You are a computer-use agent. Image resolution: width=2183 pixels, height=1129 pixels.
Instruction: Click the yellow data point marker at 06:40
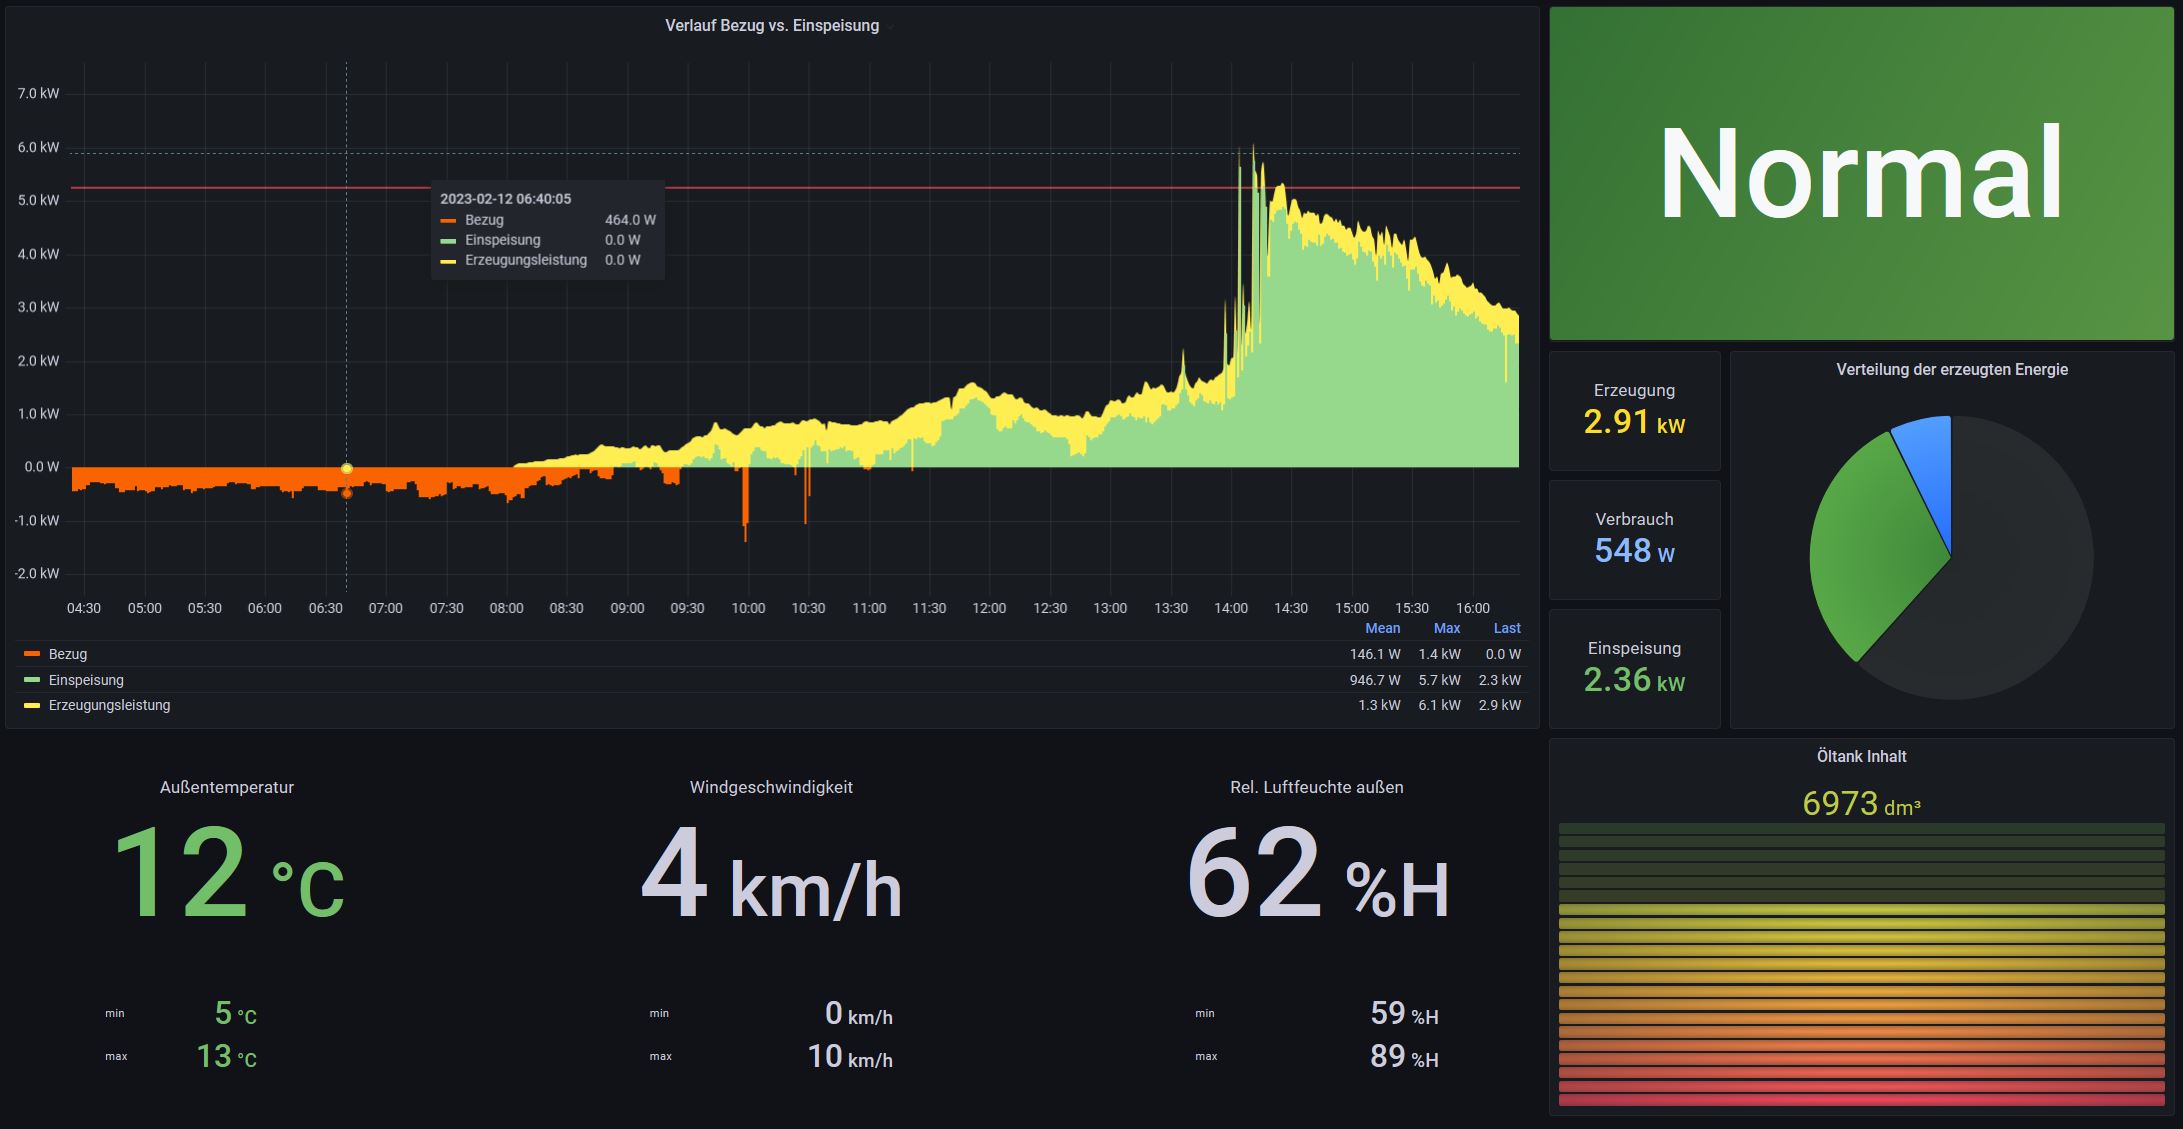(347, 468)
